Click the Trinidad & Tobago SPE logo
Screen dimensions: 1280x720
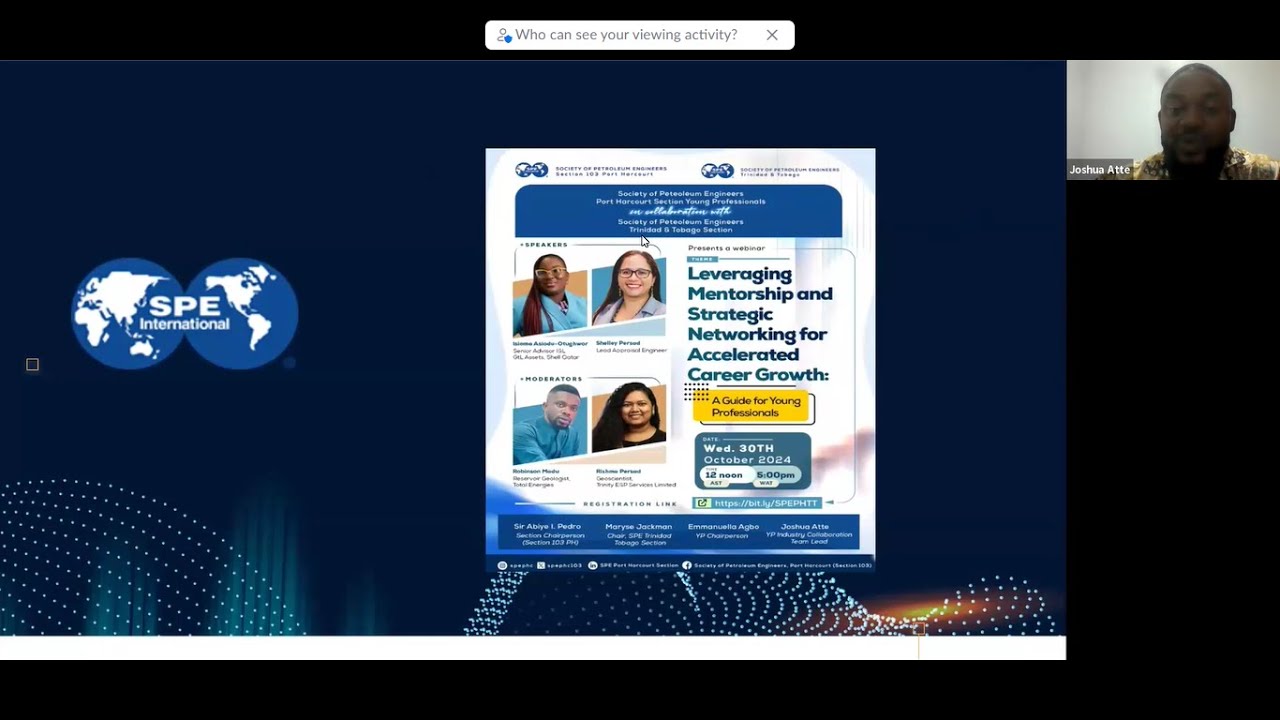pyautogui.click(x=718, y=170)
